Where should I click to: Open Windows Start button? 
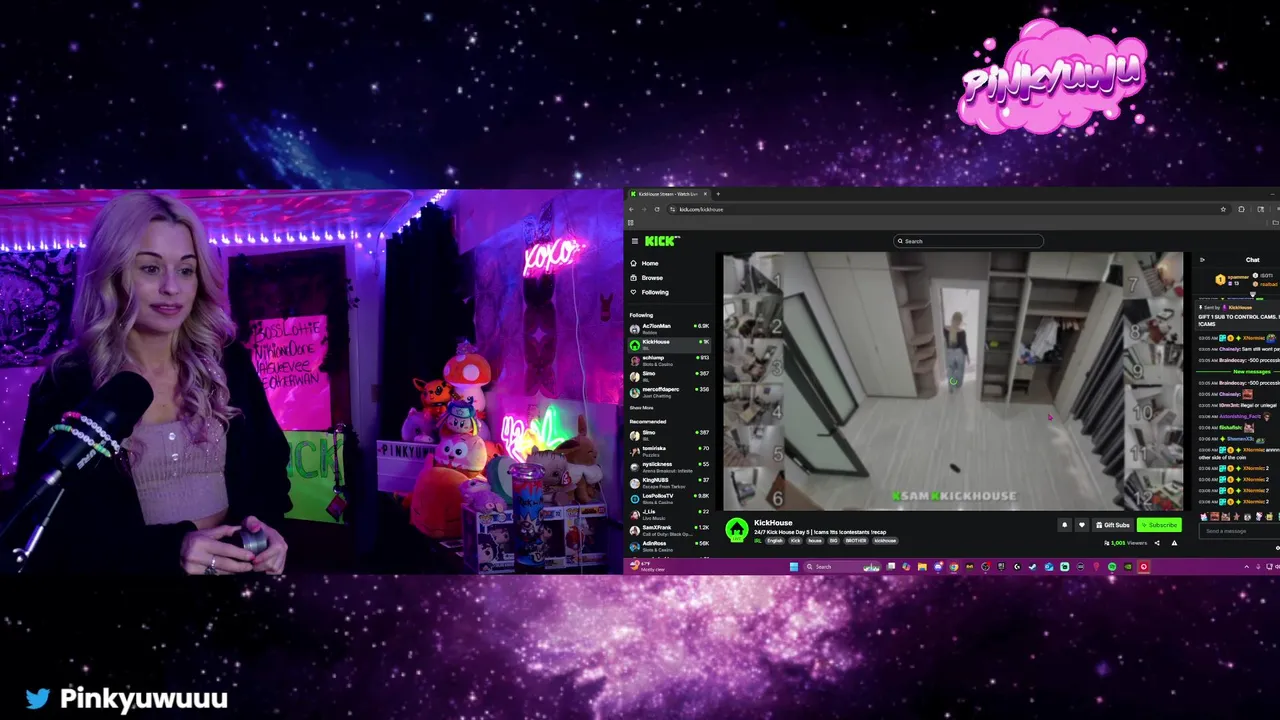click(x=794, y=567)
